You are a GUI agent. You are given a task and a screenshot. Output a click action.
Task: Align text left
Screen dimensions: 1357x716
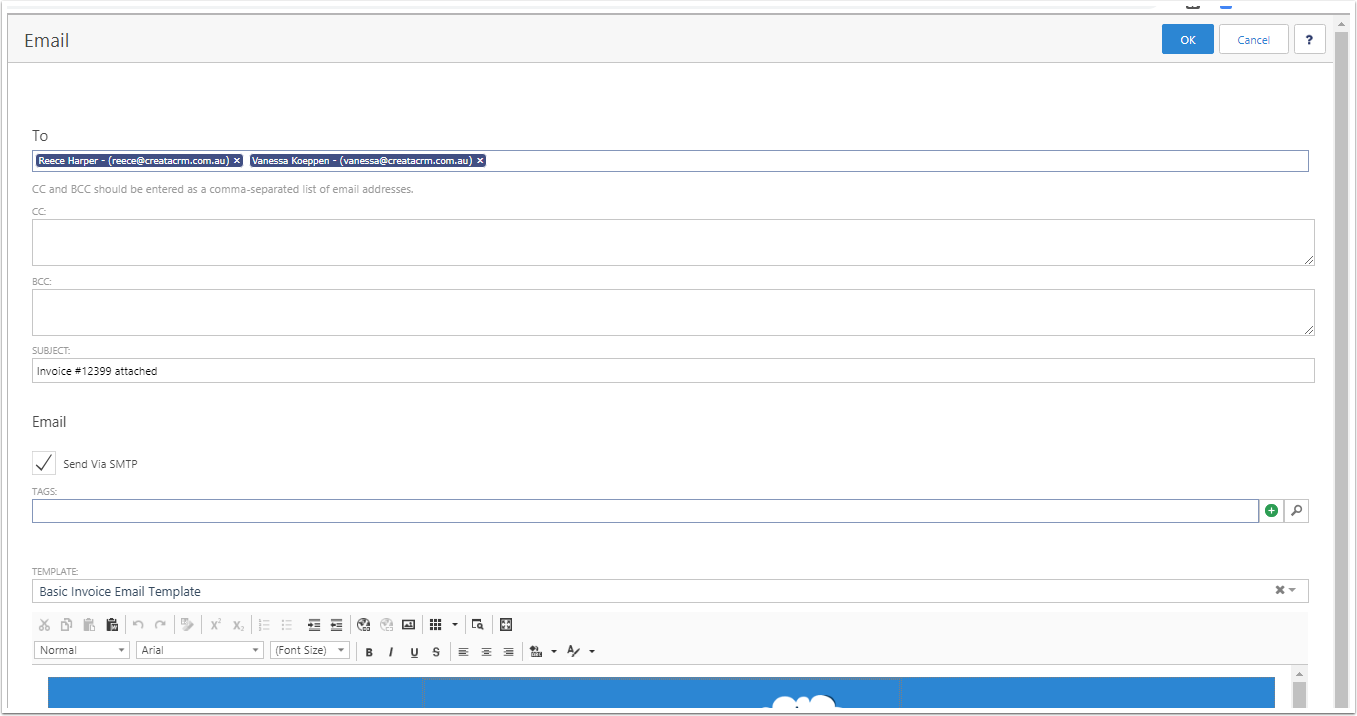tap(463, 652)
